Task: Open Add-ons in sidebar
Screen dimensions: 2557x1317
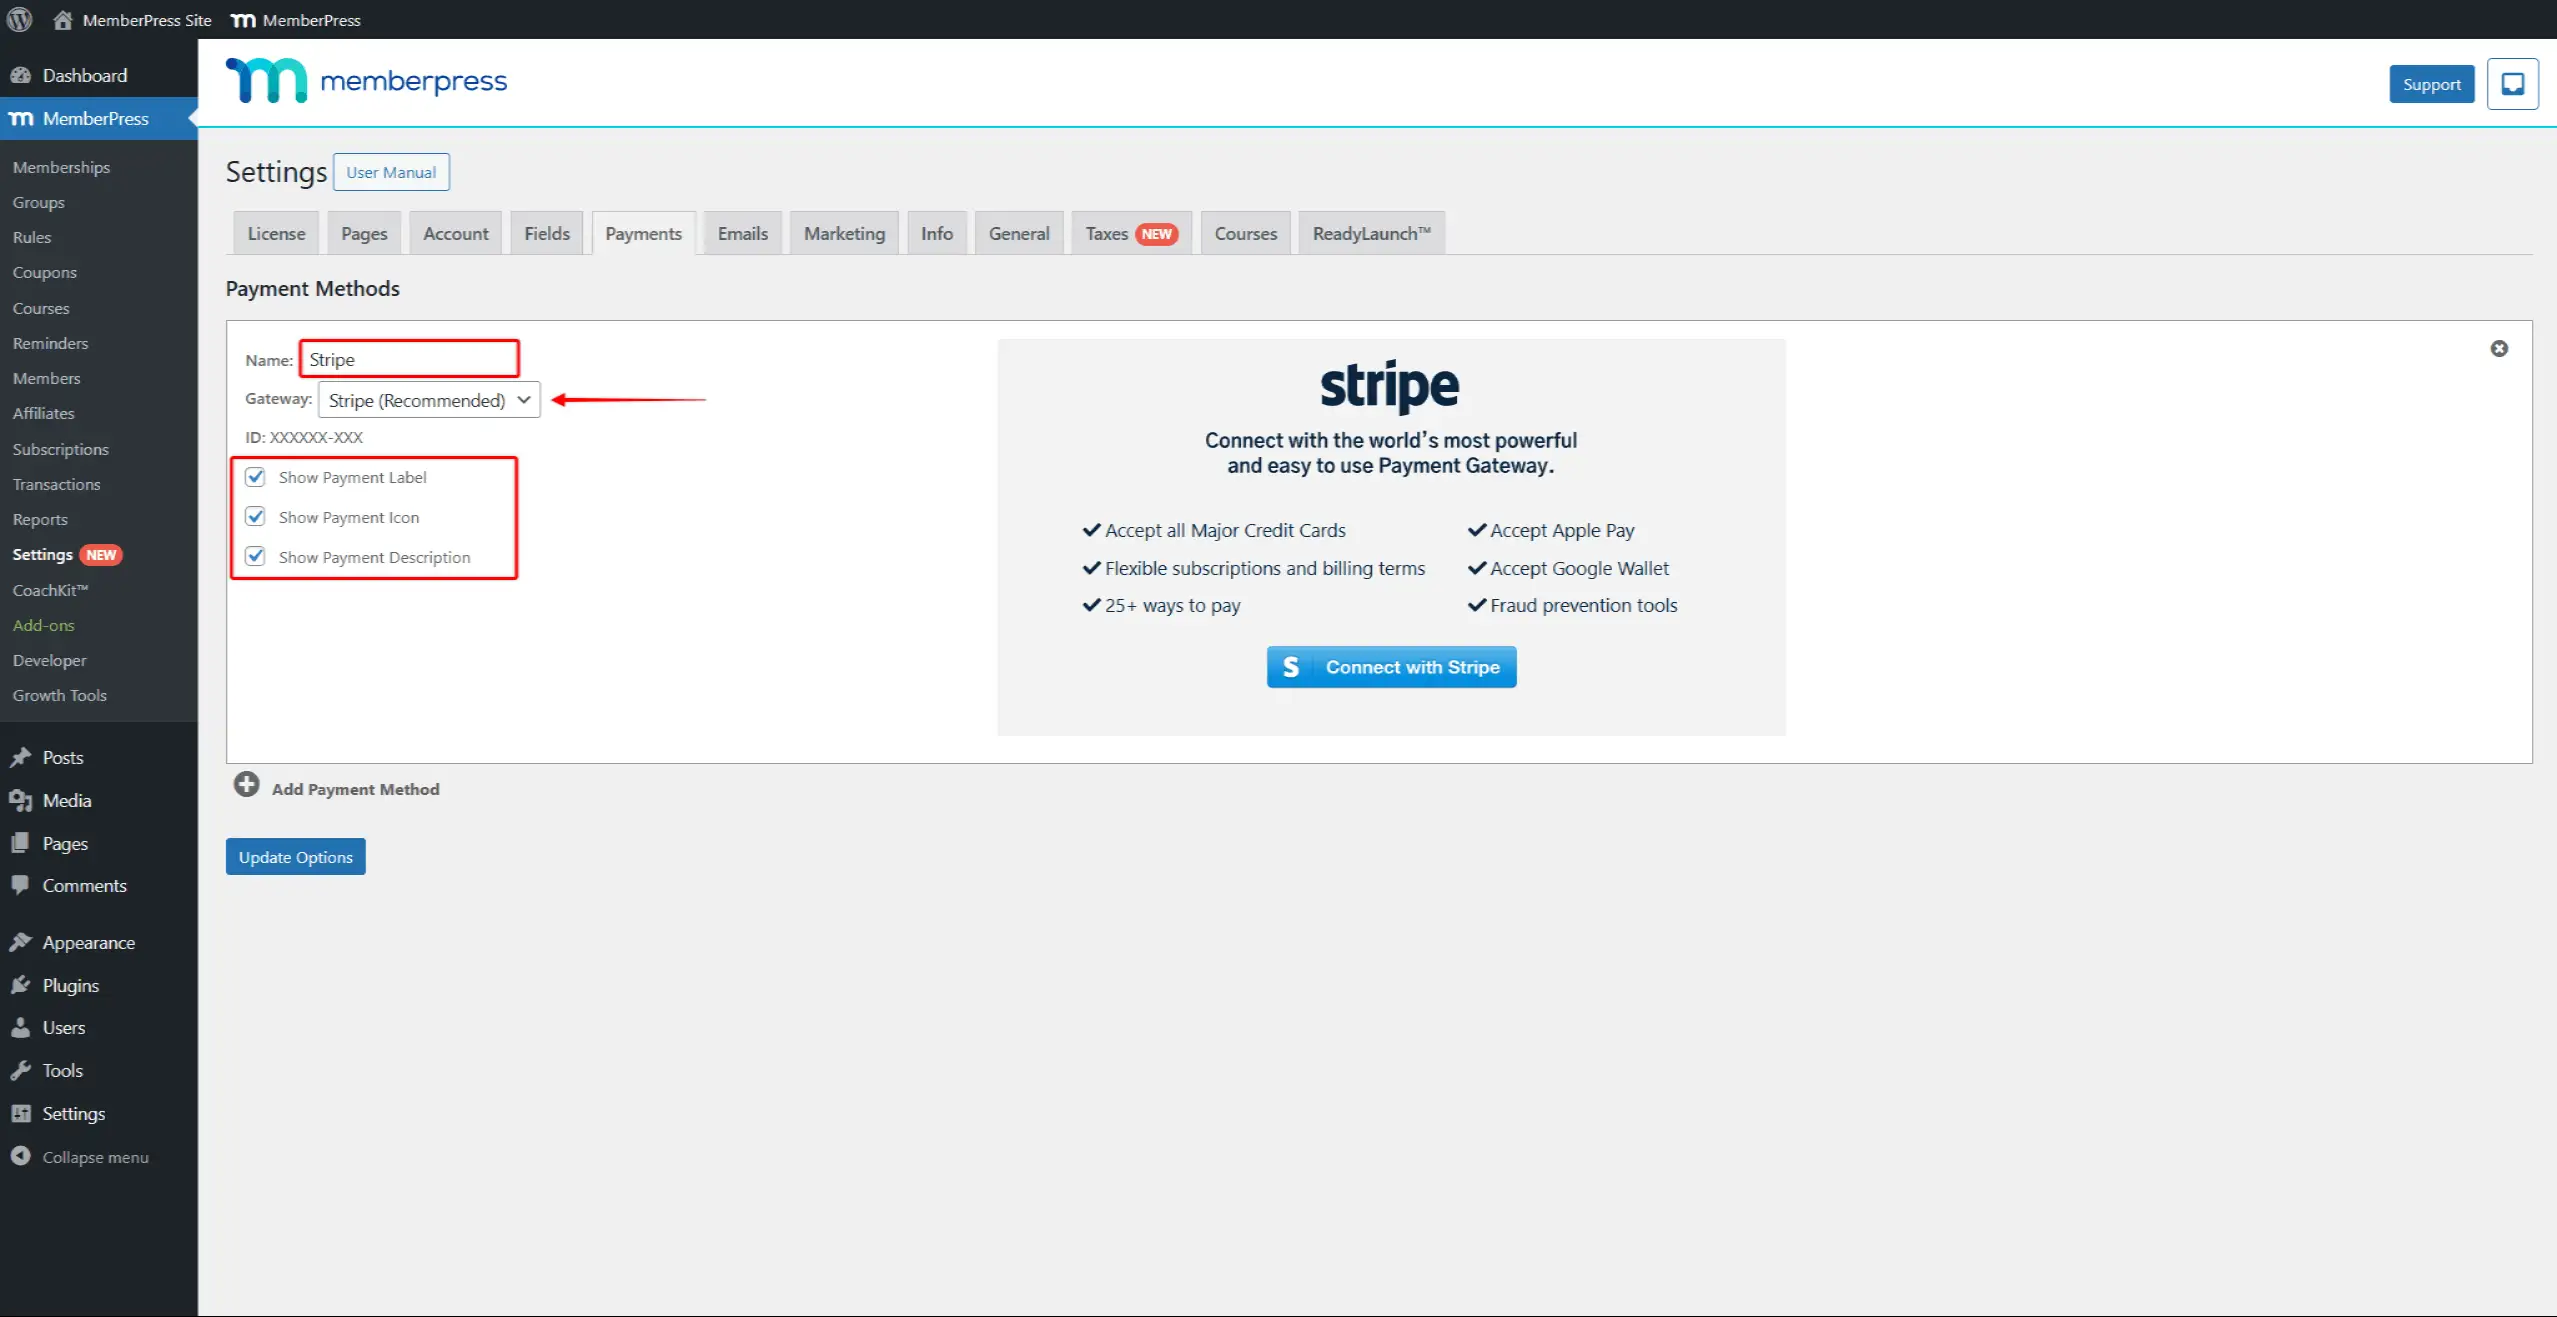Action: (x=43, y=625)
